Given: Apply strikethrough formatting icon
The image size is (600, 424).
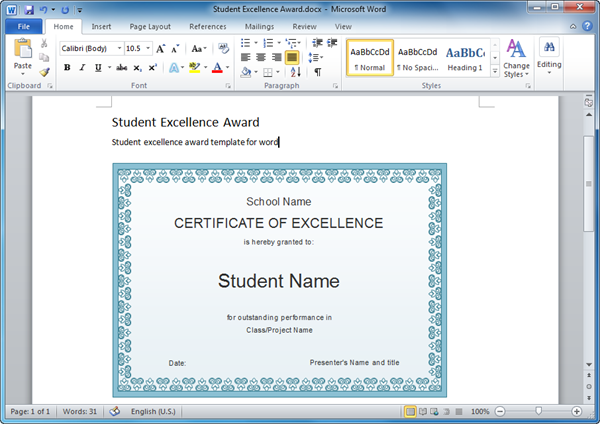Looking at the screenshot, I should [x=121, y=68].
